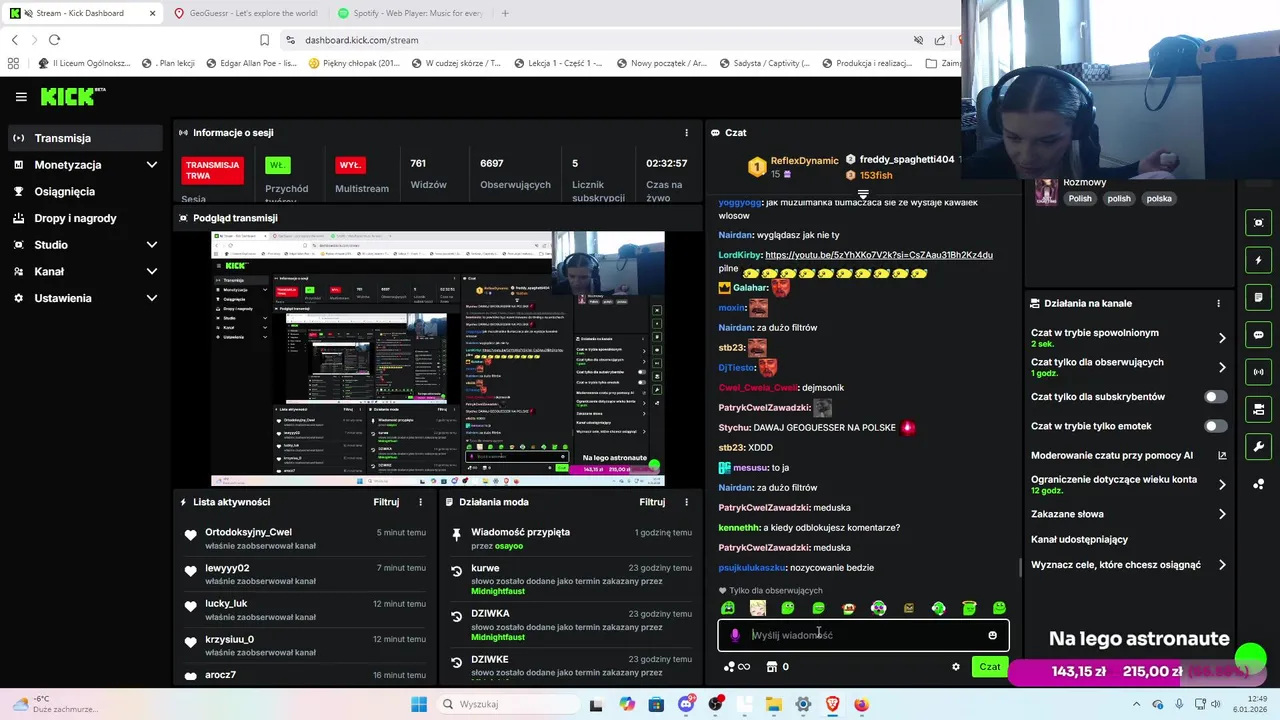Click lucky_luk in activity list
The height and width of the screenshot is (720, 1280).
click(226, 603)
